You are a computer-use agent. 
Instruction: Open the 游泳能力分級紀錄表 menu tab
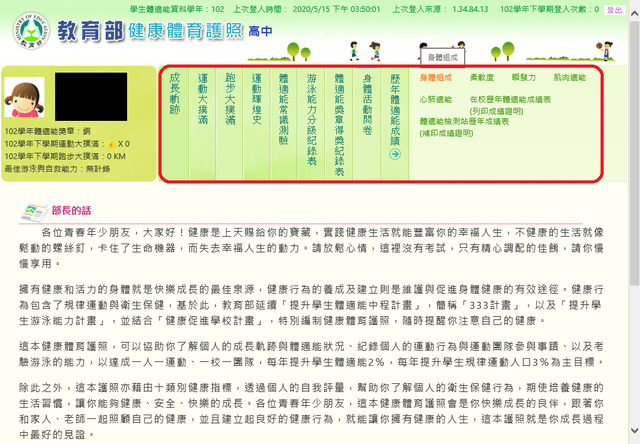point(312,119)
